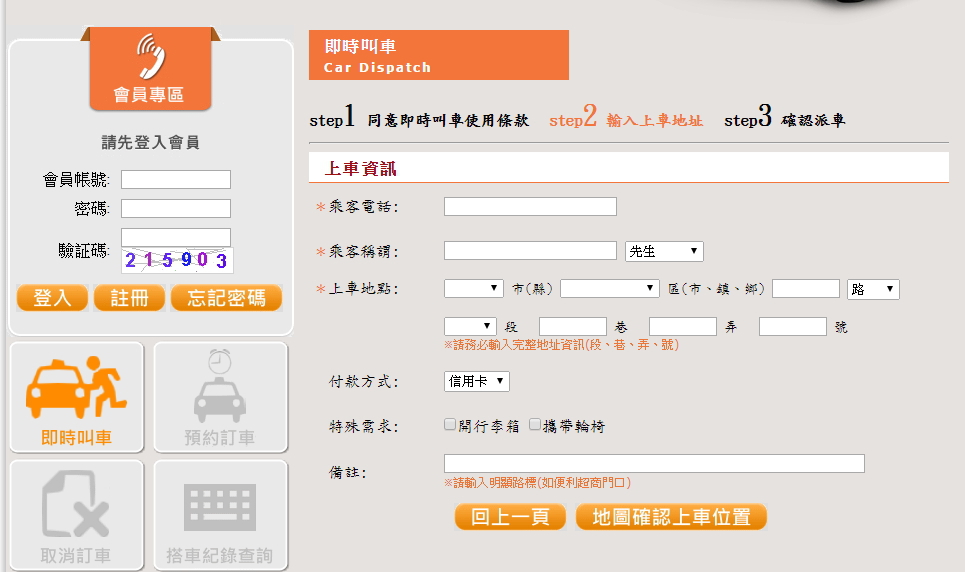
Task: Open the 信用卡 payment method dropdown
Action: point(476,381)
